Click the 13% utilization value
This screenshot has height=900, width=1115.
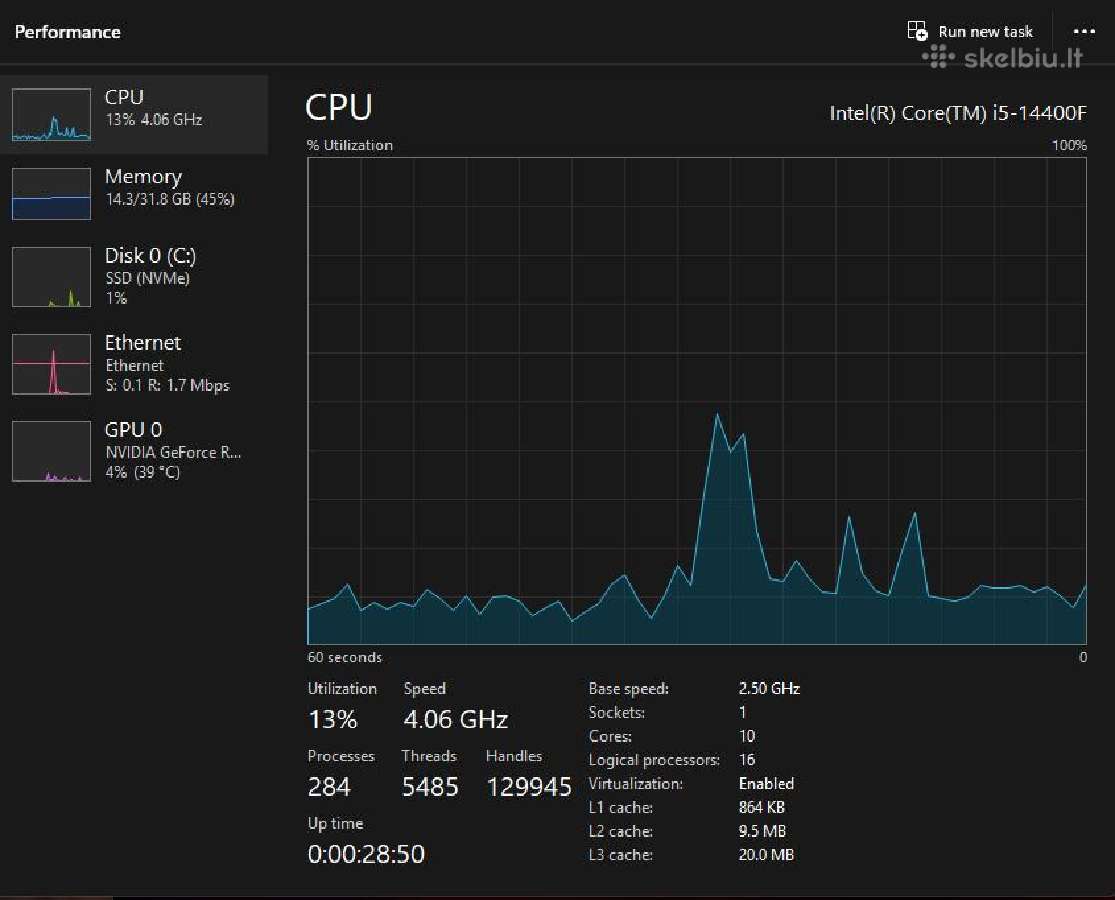[333, 719]
